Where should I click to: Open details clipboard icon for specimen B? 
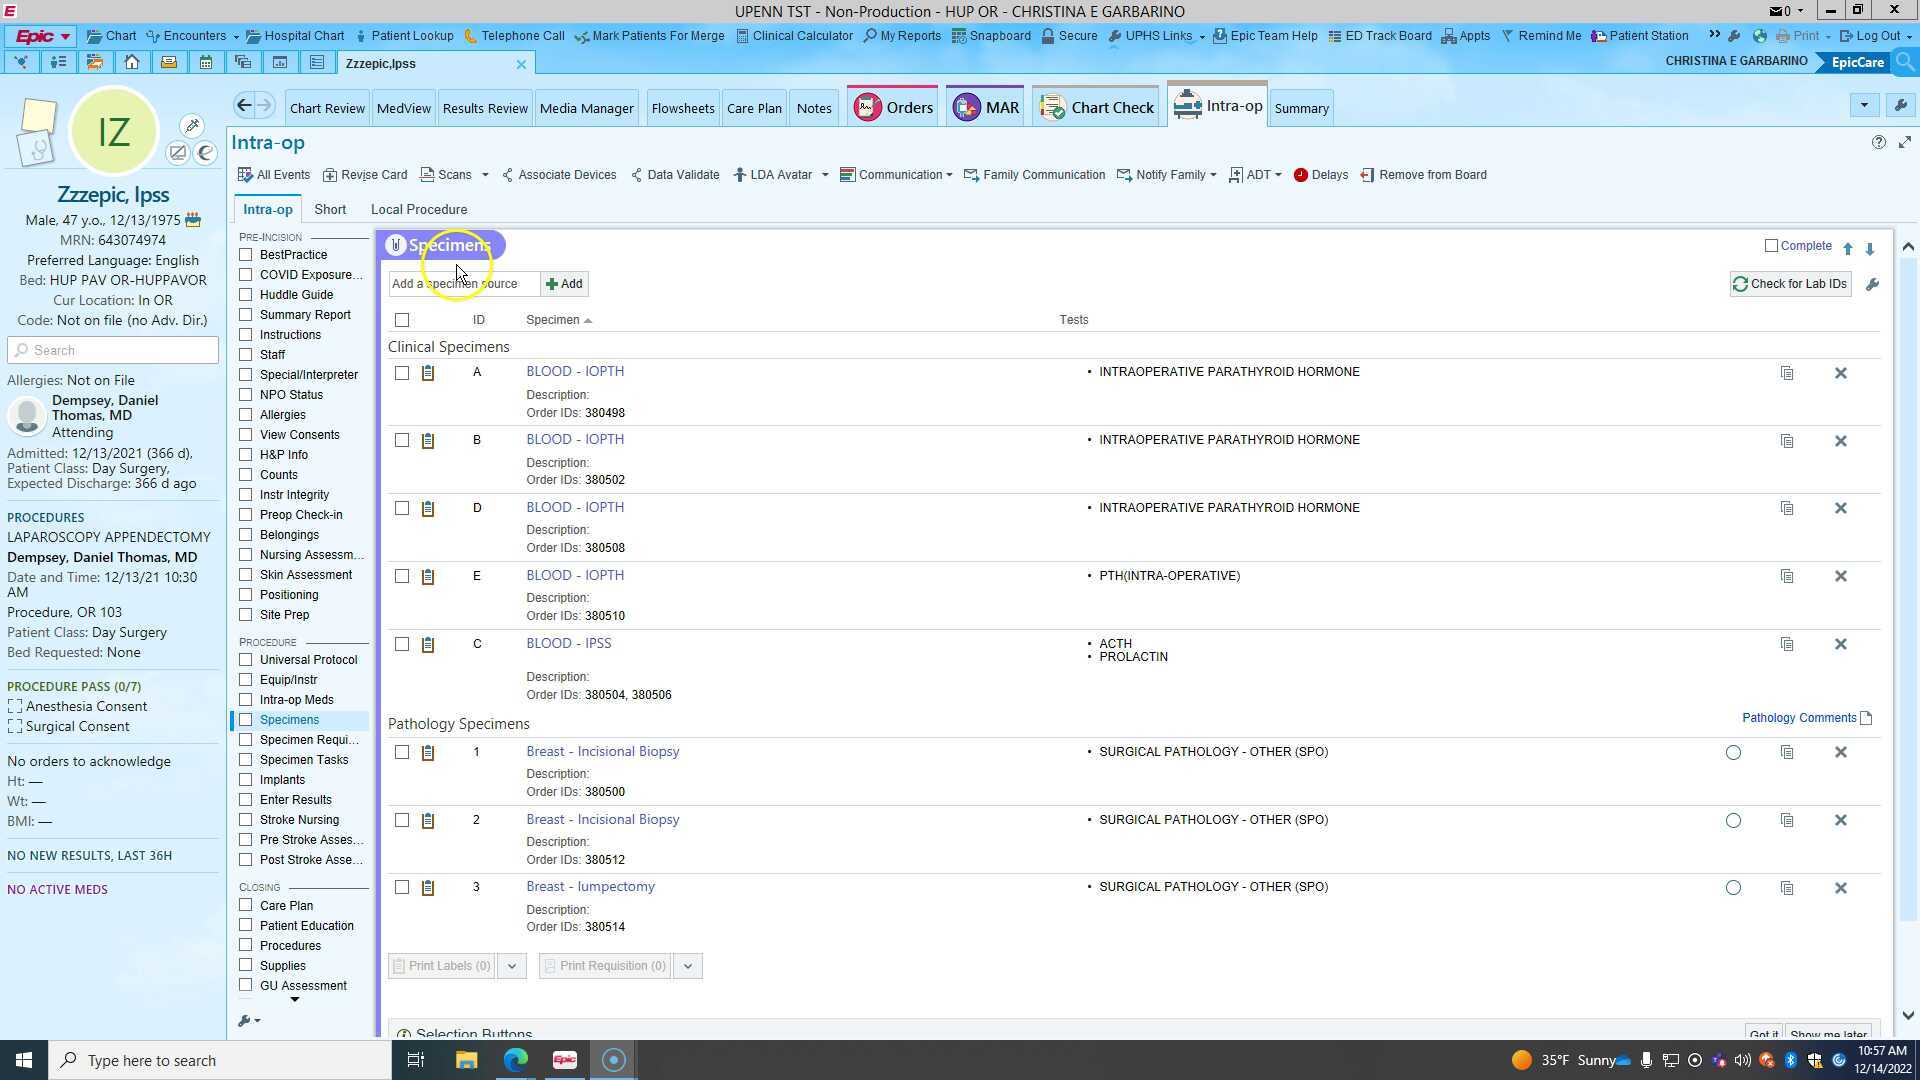click(428, 441)
